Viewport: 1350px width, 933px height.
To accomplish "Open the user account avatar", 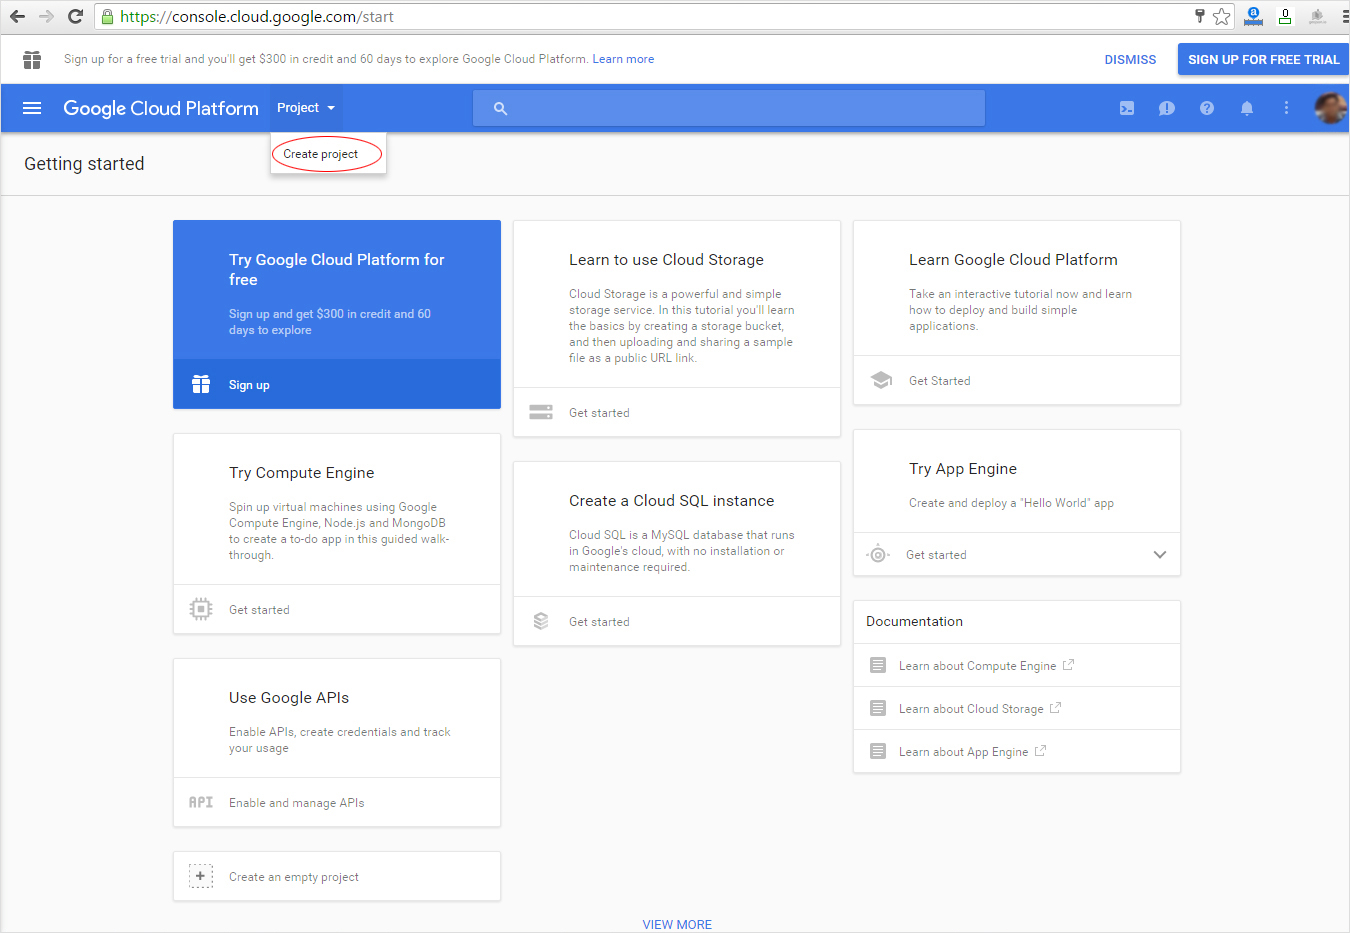I will click(x=1330, y=108).
